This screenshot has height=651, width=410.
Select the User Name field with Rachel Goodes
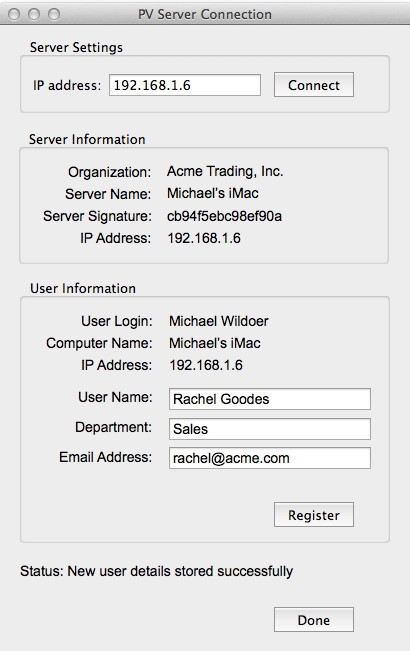click(270, 399)
